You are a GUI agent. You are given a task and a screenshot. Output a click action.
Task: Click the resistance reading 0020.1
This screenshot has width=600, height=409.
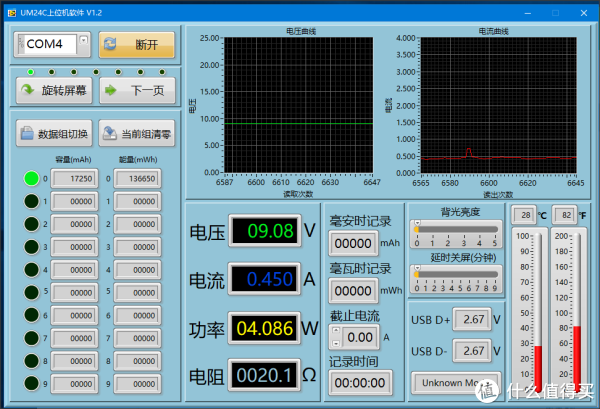(264, 376)
